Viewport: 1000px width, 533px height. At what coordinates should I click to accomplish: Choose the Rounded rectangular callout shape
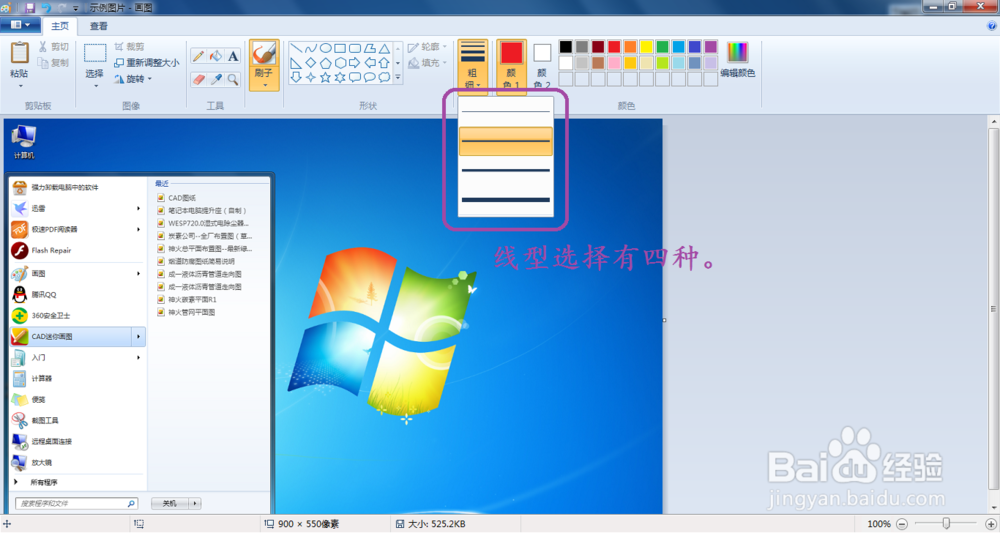tap(355, 77)
